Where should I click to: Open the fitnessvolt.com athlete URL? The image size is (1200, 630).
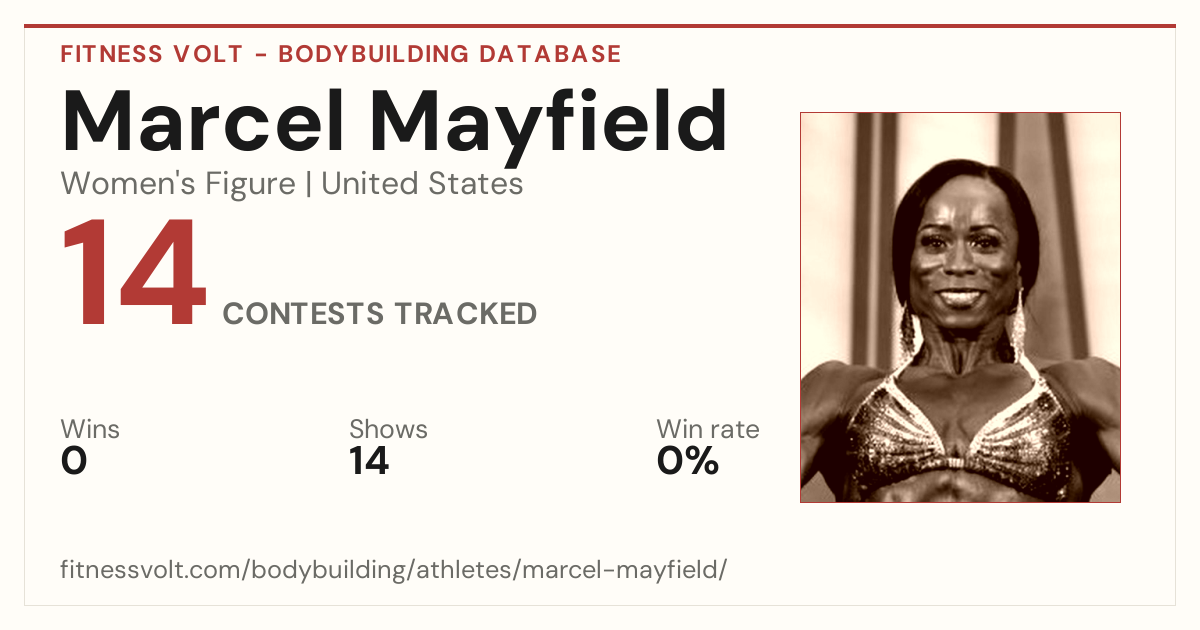[394, 570]
